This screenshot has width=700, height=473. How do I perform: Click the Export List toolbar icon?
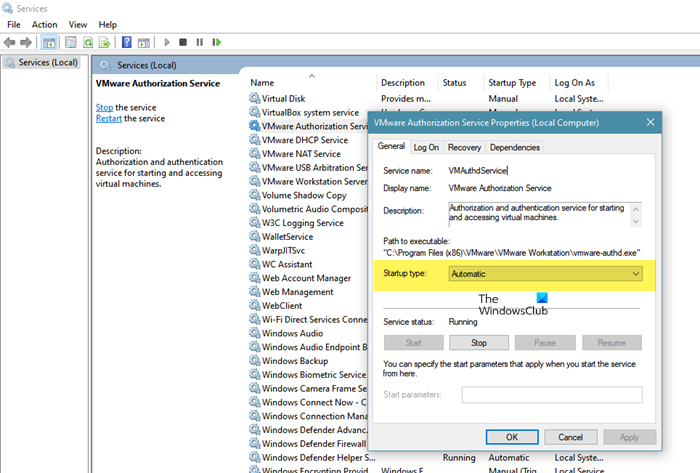pos(104,42)
